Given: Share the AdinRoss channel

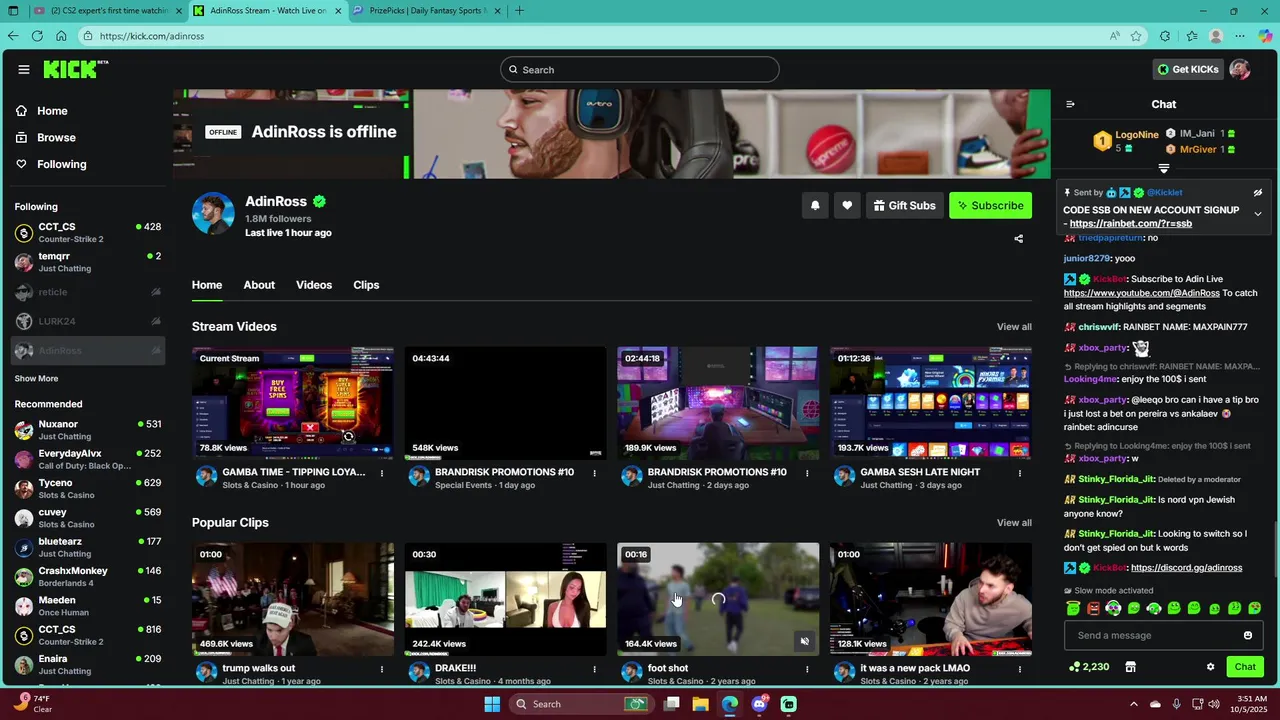Looking at the screenshot, I should [1018, 239].
